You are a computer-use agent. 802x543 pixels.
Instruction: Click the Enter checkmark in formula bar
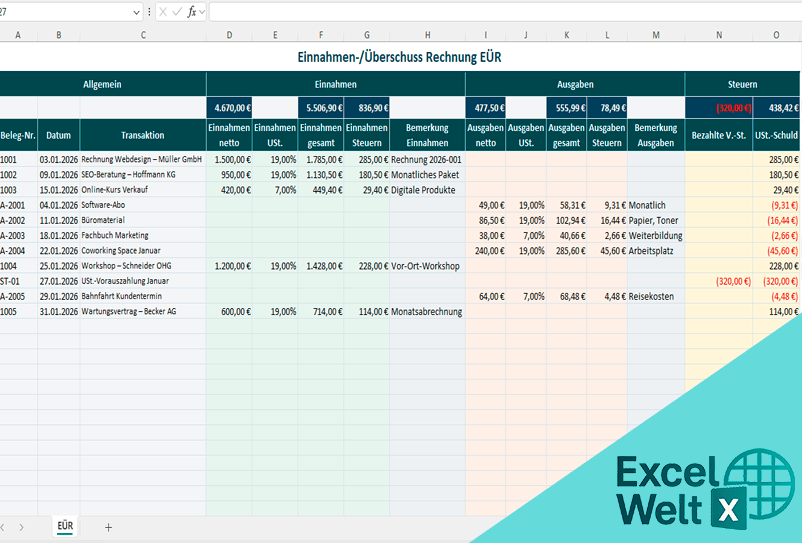pos(177,12)
